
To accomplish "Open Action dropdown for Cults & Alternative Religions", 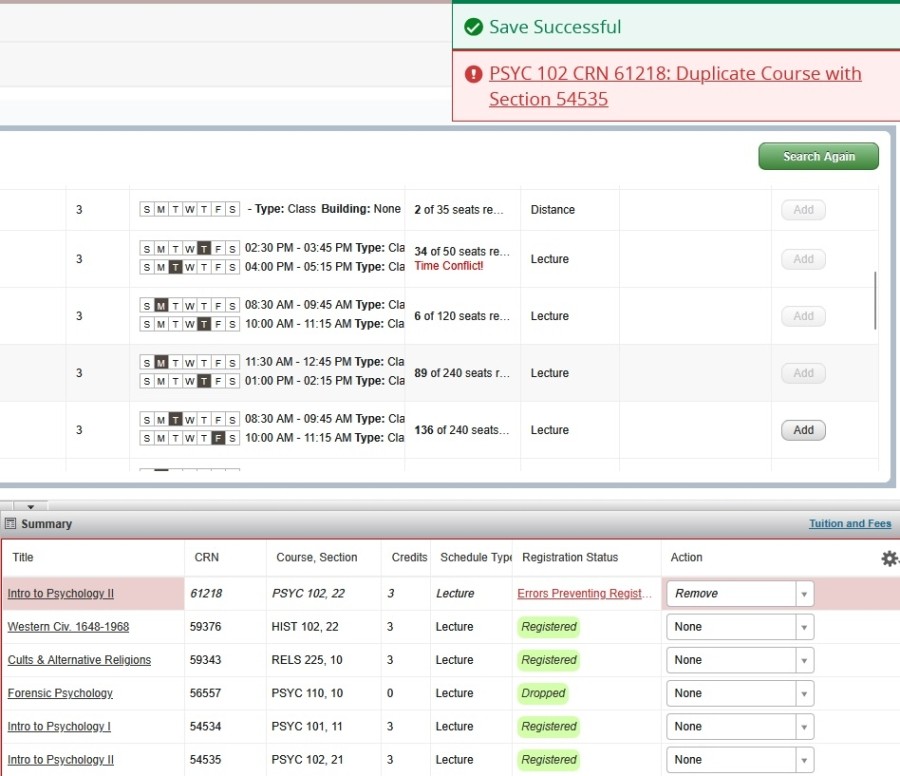I will tap(803, 660).
